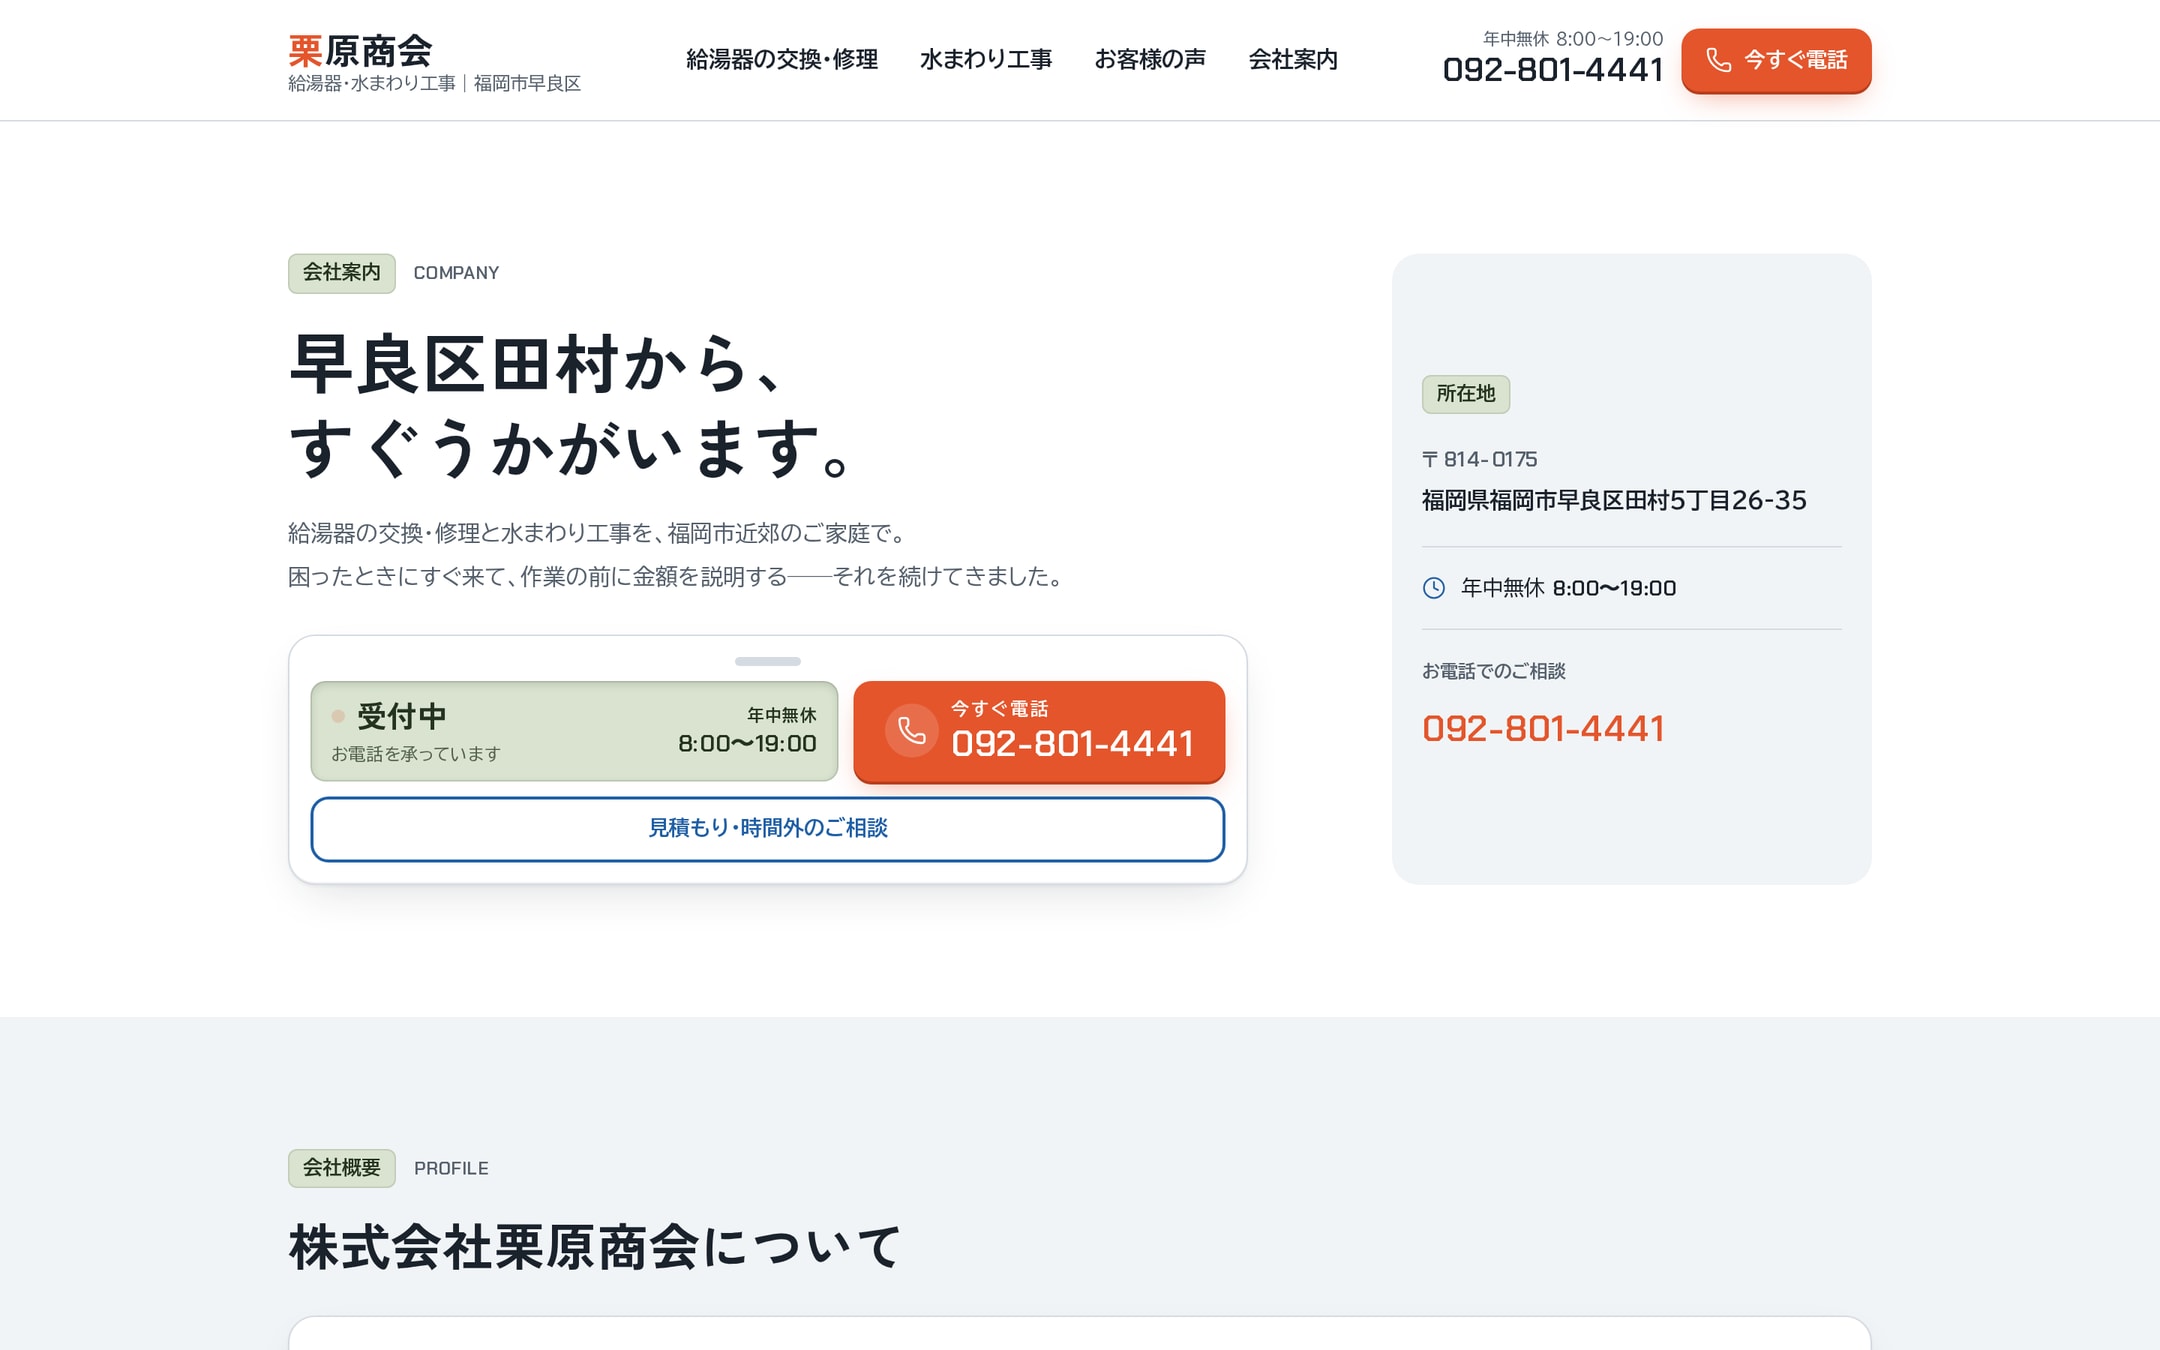Click the 栗原商会 logo in header

361,50
